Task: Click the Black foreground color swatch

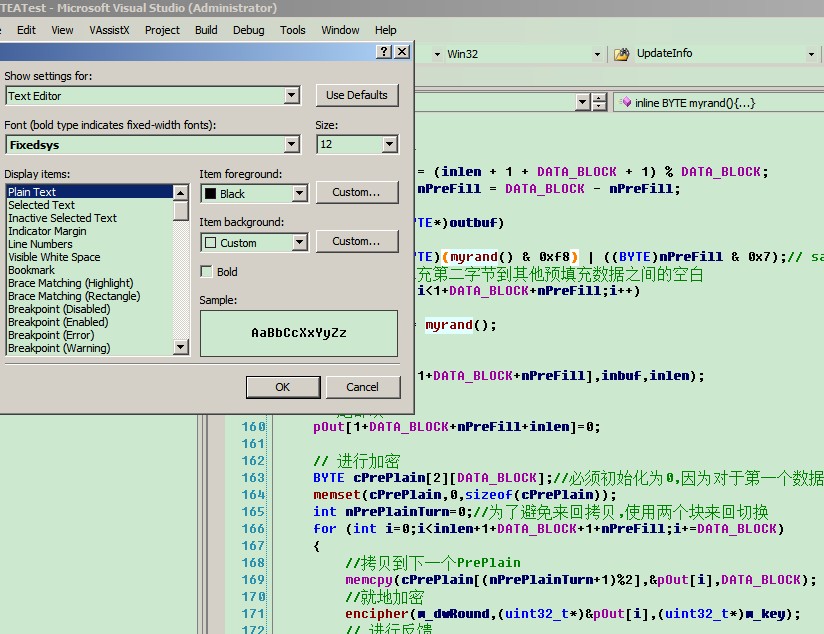Action: coord(210,194)
